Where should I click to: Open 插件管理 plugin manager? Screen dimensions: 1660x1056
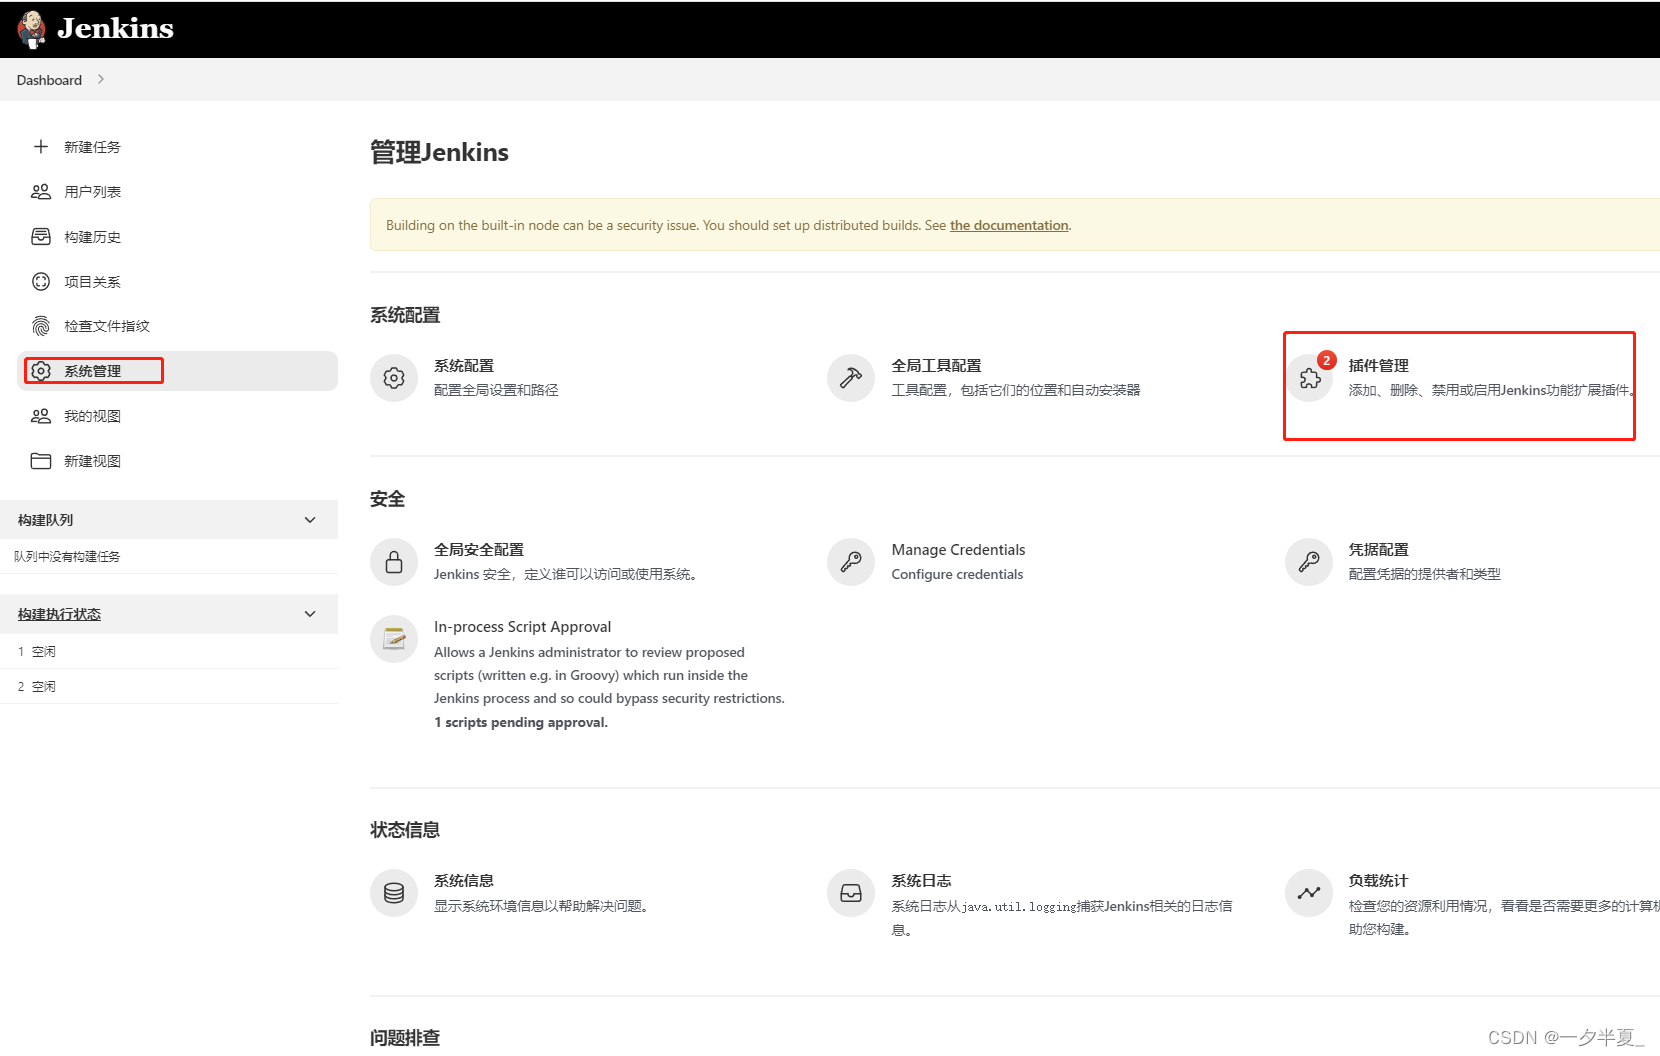(1378, 366)
